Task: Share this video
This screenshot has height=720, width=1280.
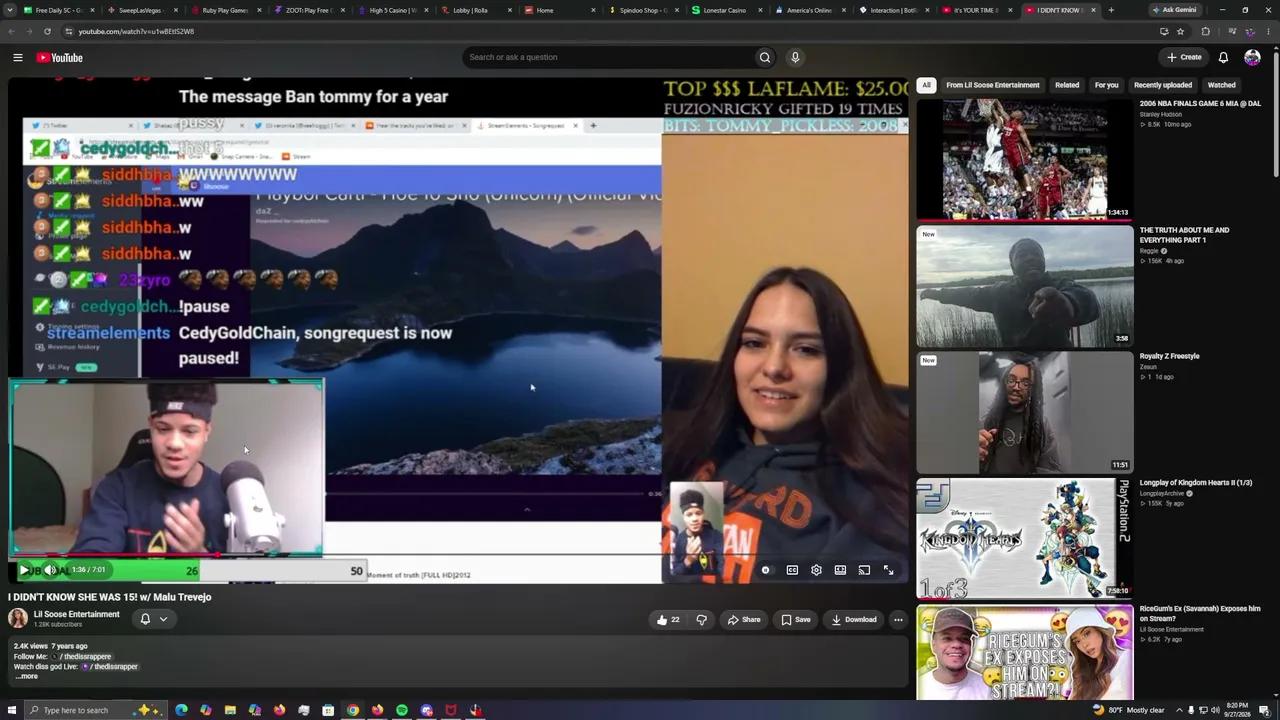Action: coord(744,619)
